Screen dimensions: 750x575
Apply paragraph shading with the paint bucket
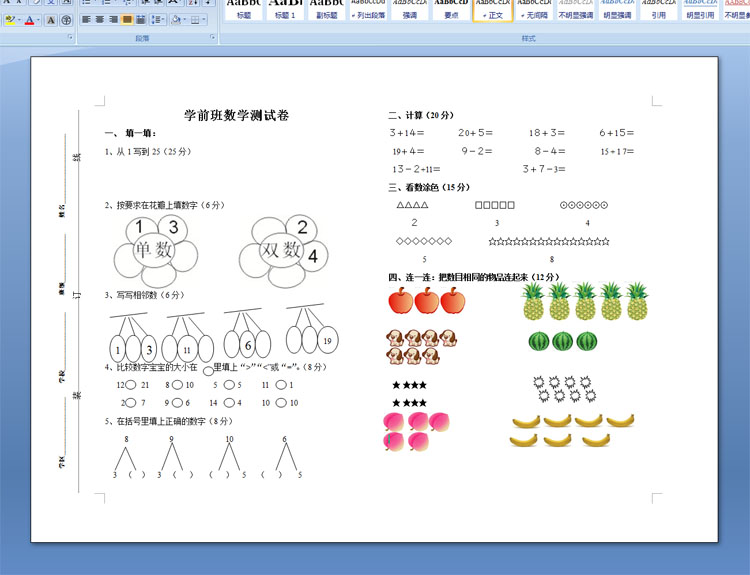176,20
